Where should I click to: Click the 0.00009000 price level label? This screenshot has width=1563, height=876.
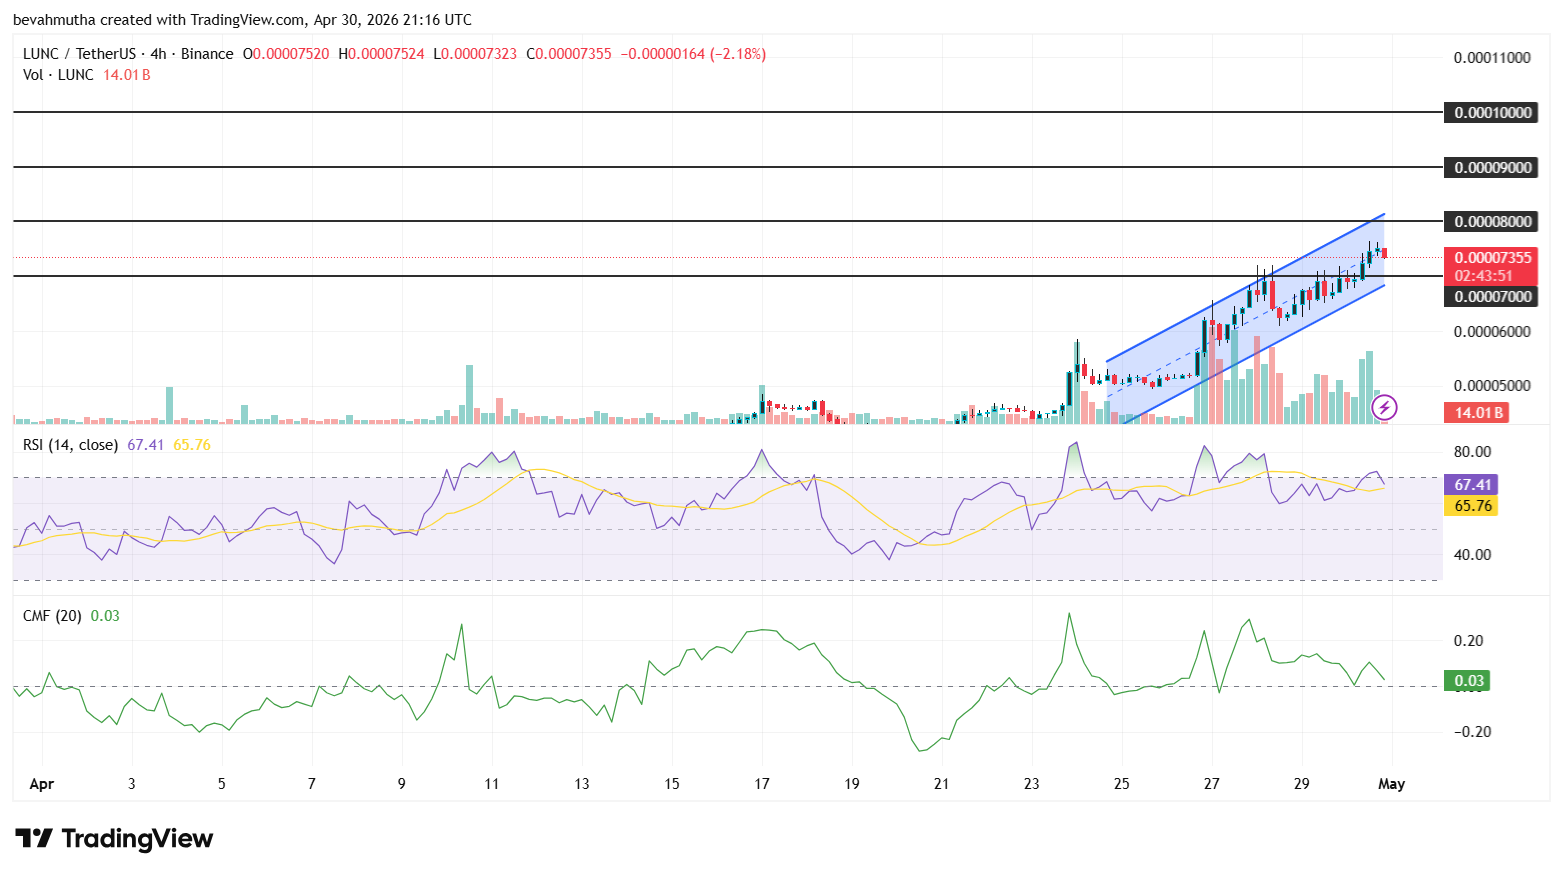[1492, 167]
